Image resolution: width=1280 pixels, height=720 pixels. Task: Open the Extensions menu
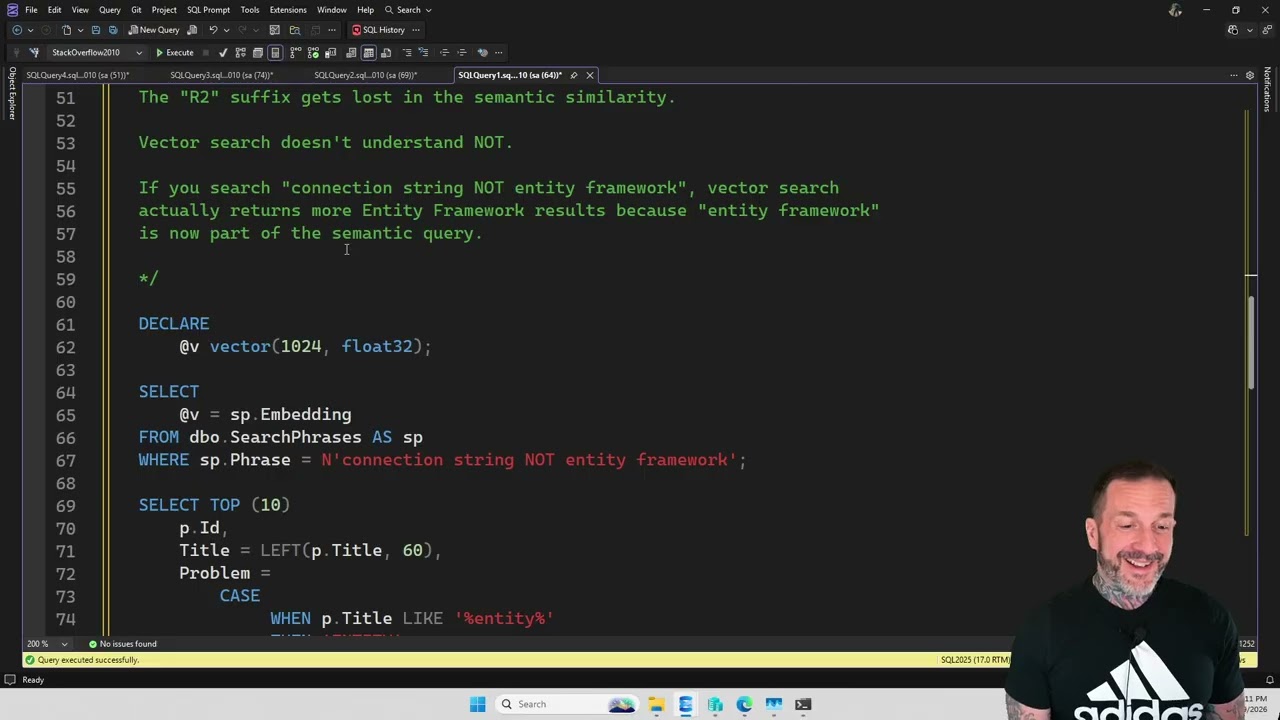pyautogui.click(x=288, y=10)
